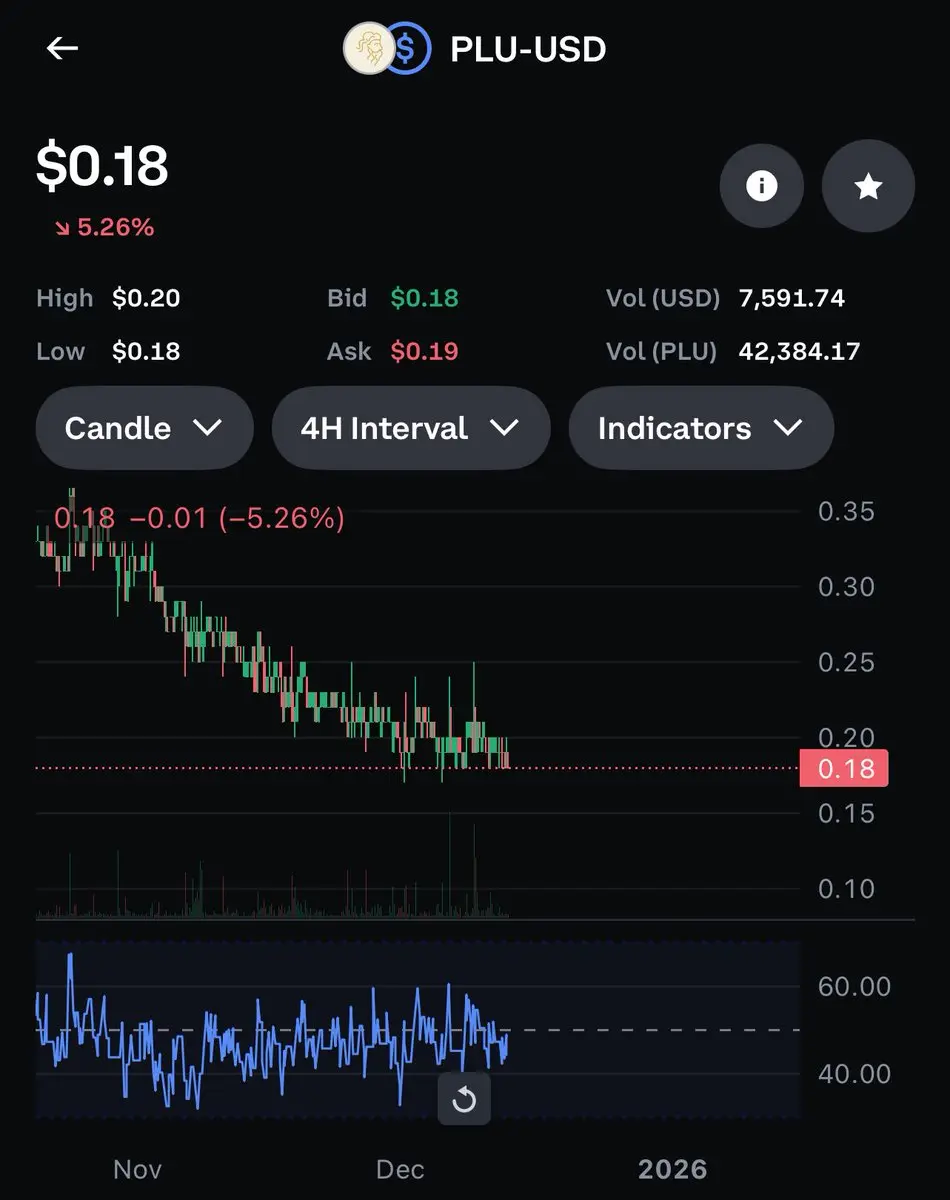Open the Indicators dropdown
950x1200 pixels.
700,428
